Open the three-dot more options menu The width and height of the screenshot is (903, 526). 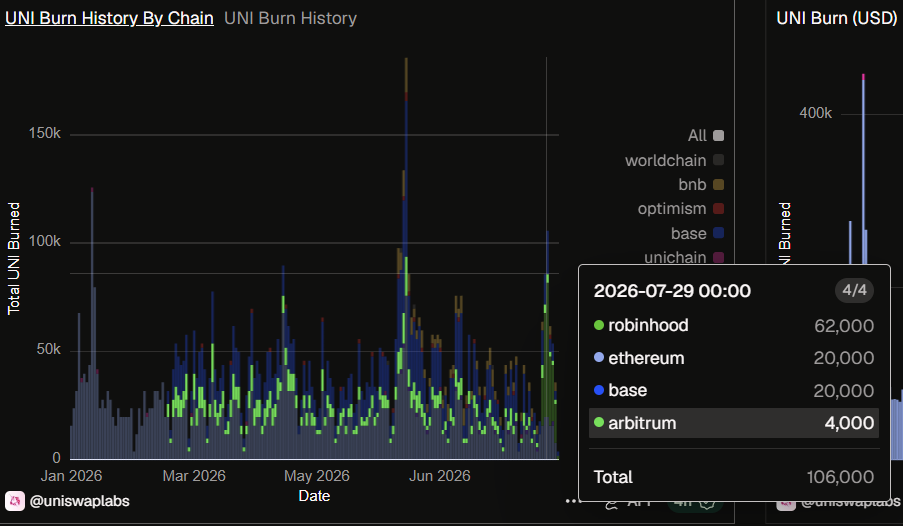tap(572, 501)
